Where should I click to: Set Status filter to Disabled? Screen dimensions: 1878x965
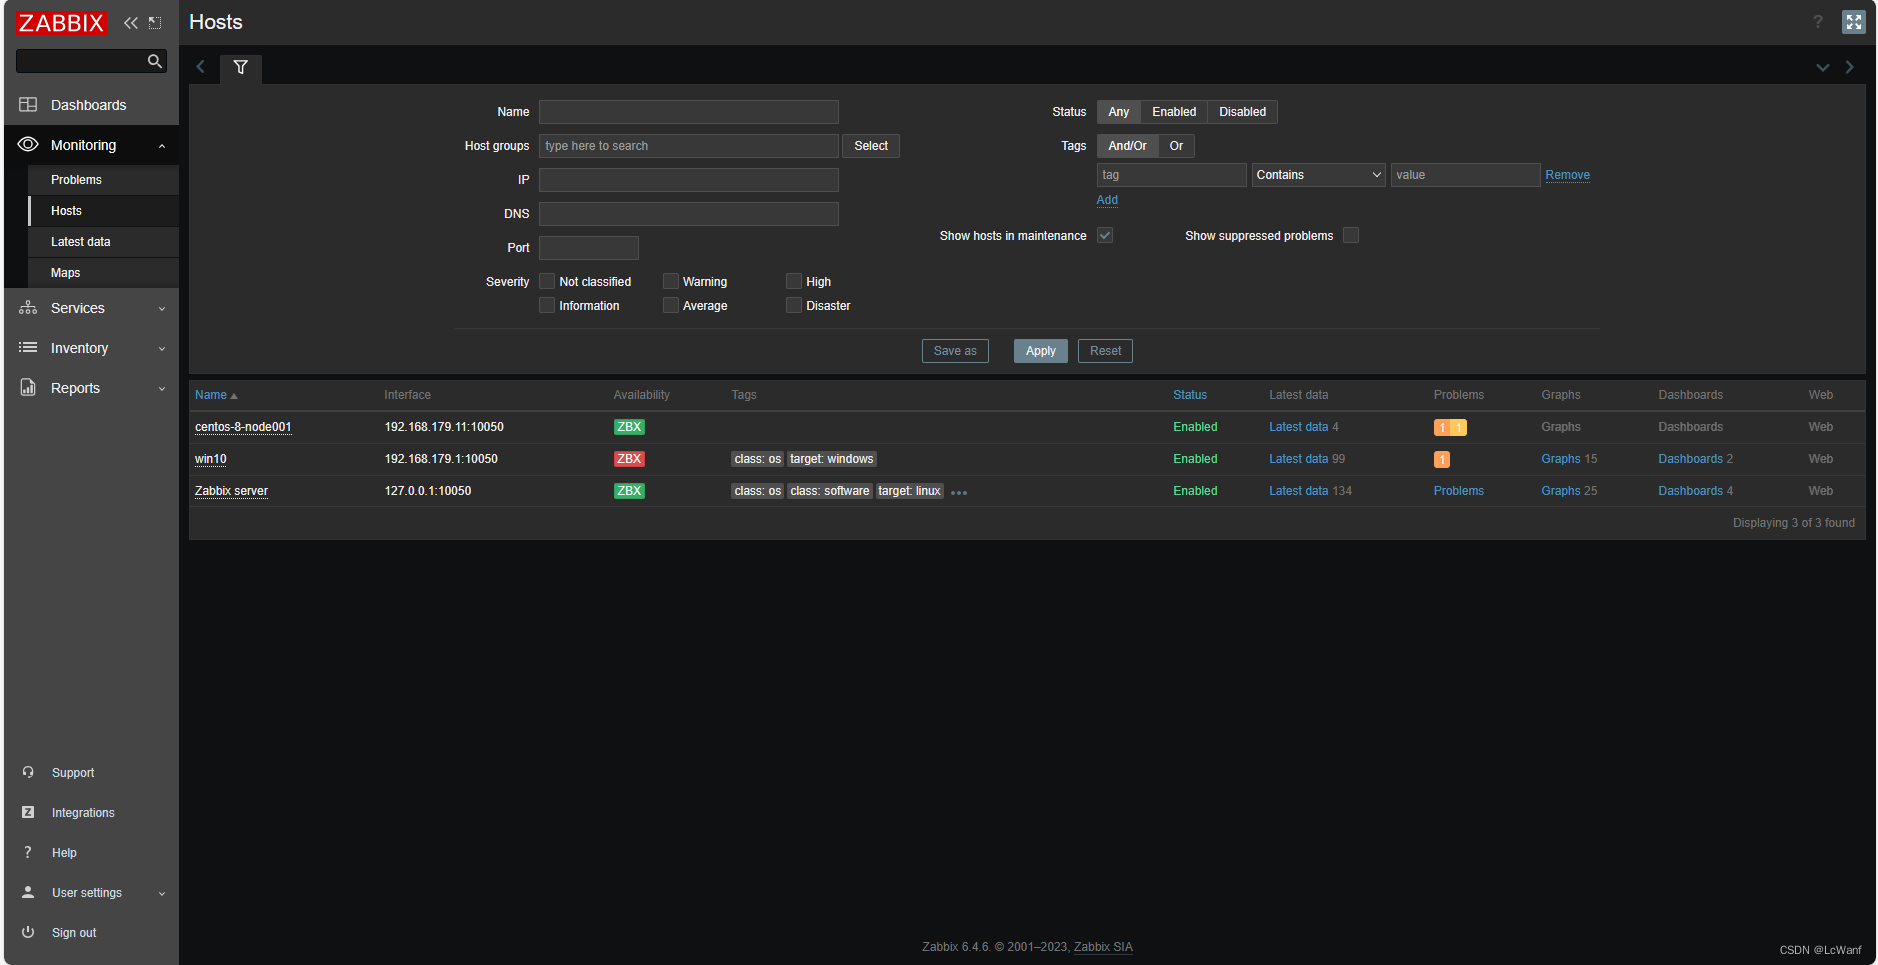1242,112
